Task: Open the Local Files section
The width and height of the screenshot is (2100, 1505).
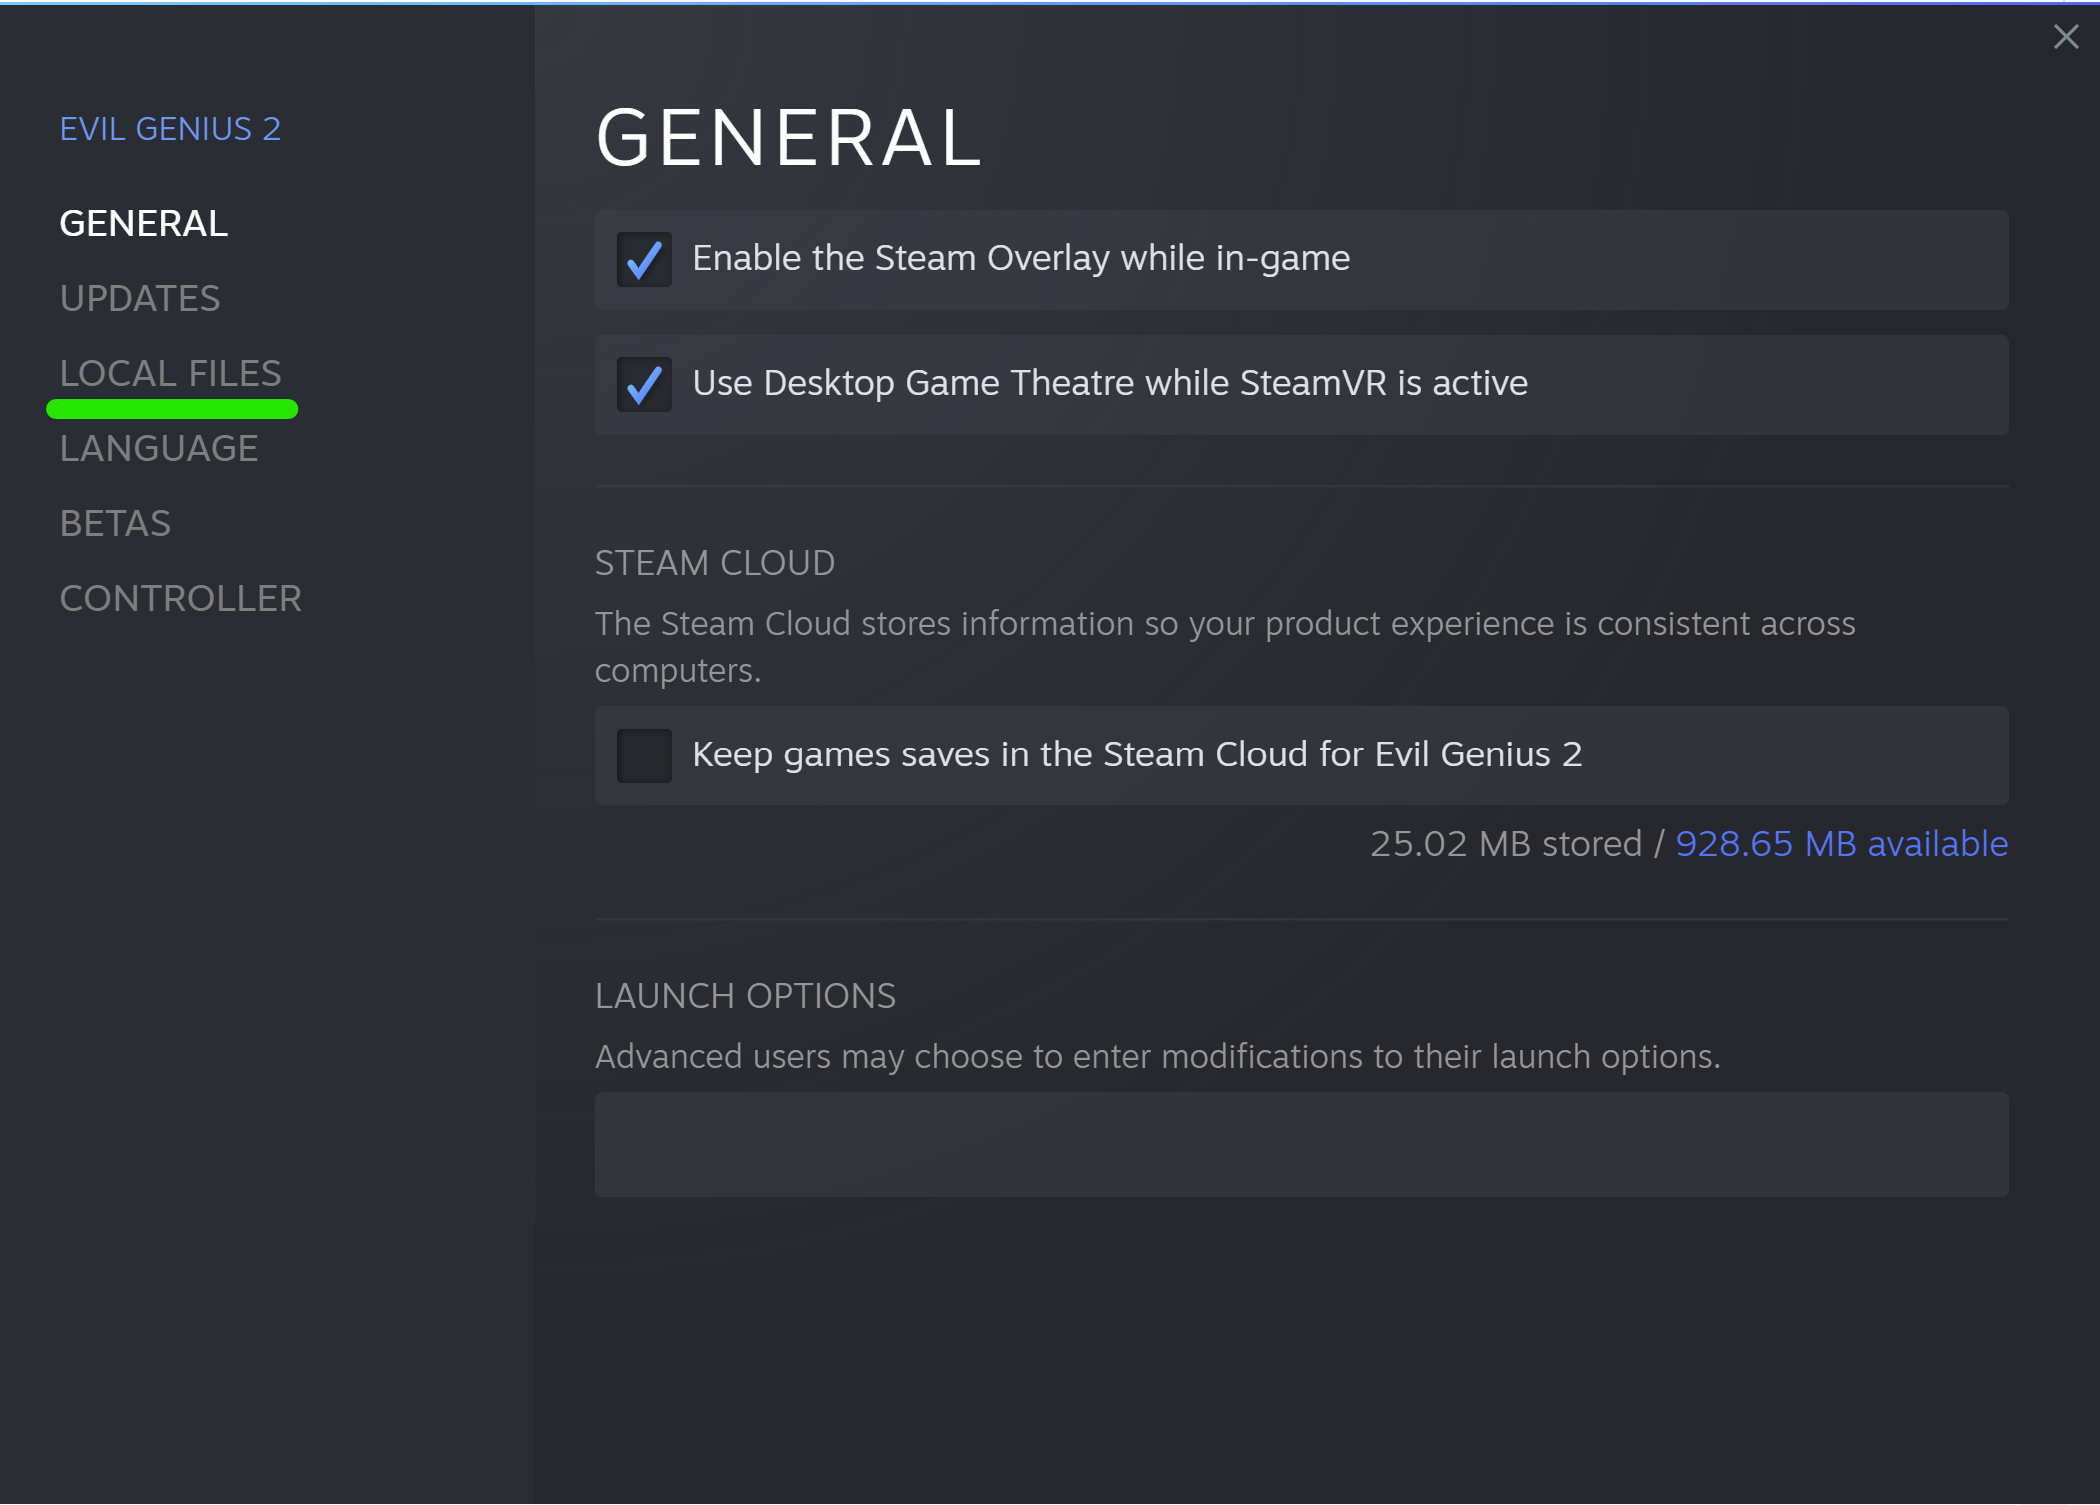Action: pos(171,372)
